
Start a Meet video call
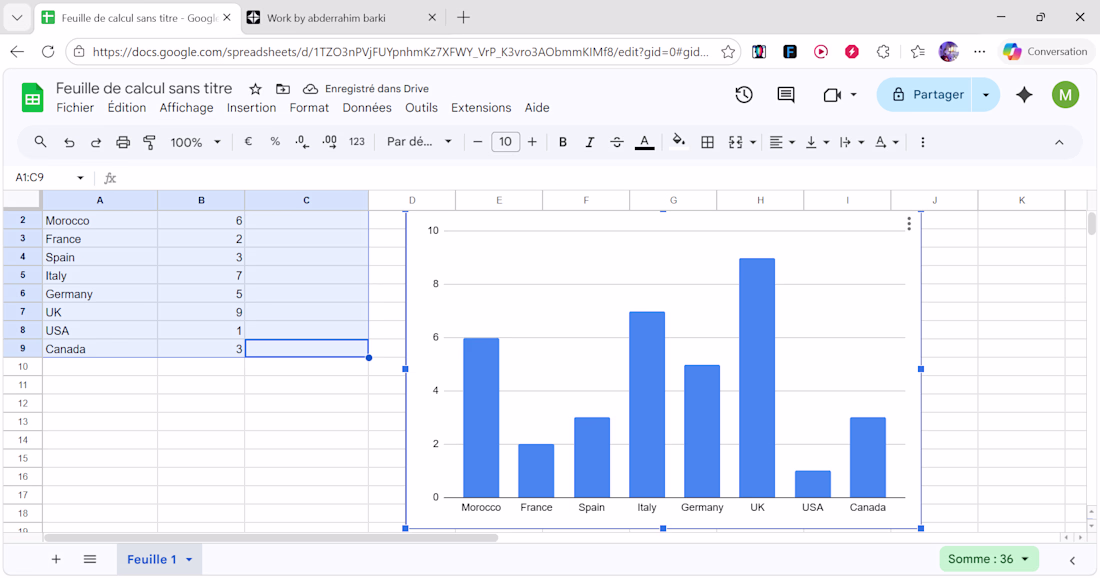[832, 95]
